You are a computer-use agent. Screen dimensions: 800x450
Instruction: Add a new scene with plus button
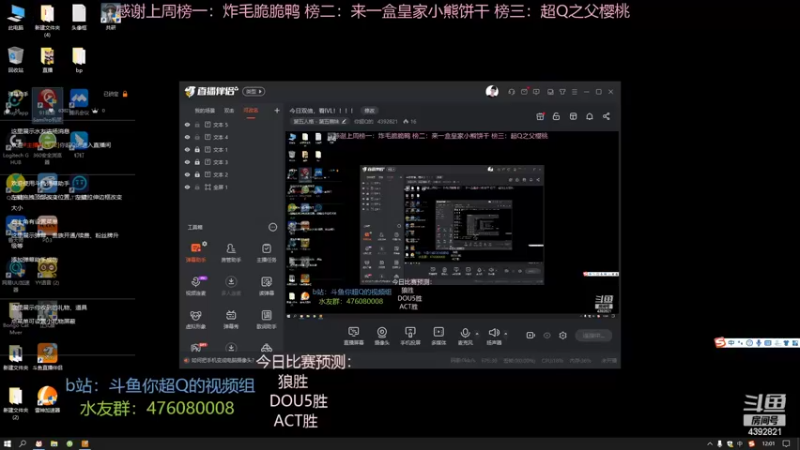tap(277, 110)
